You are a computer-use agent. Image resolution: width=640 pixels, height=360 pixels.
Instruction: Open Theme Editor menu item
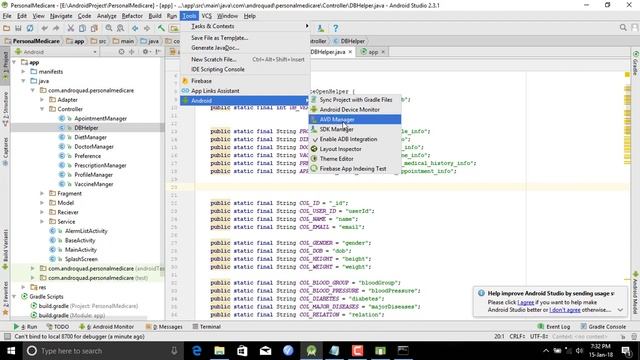[x=355, y=159]
